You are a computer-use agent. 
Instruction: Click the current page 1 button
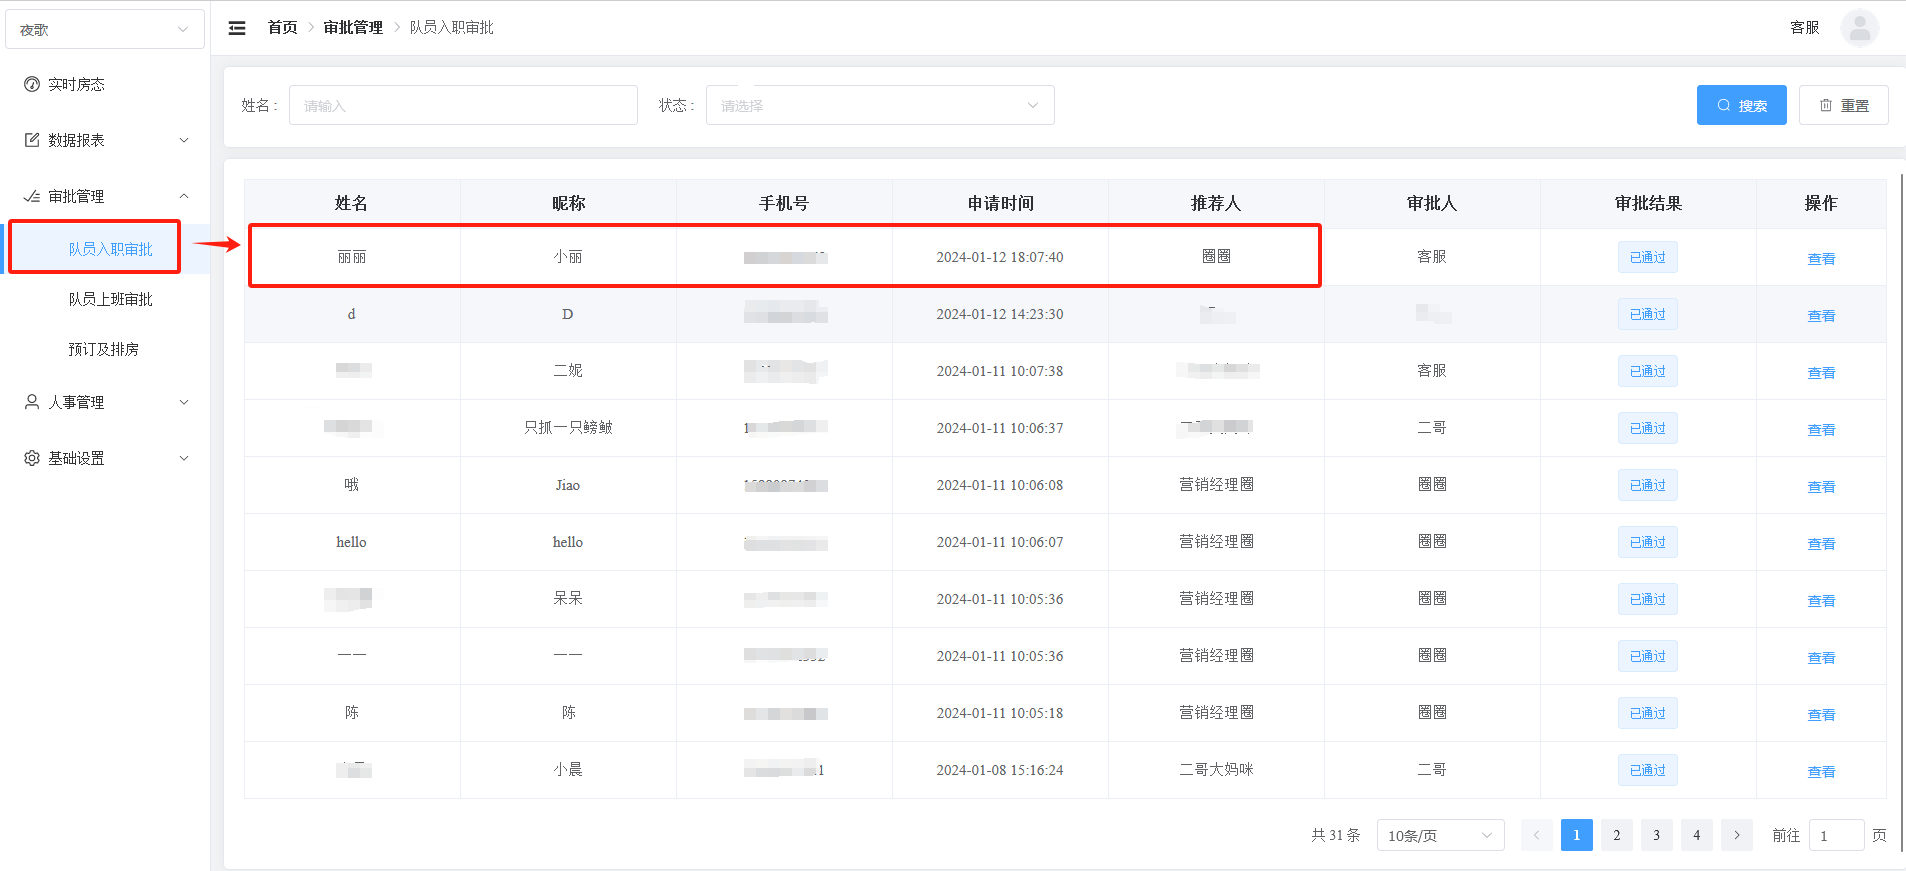coord(1576,835)
